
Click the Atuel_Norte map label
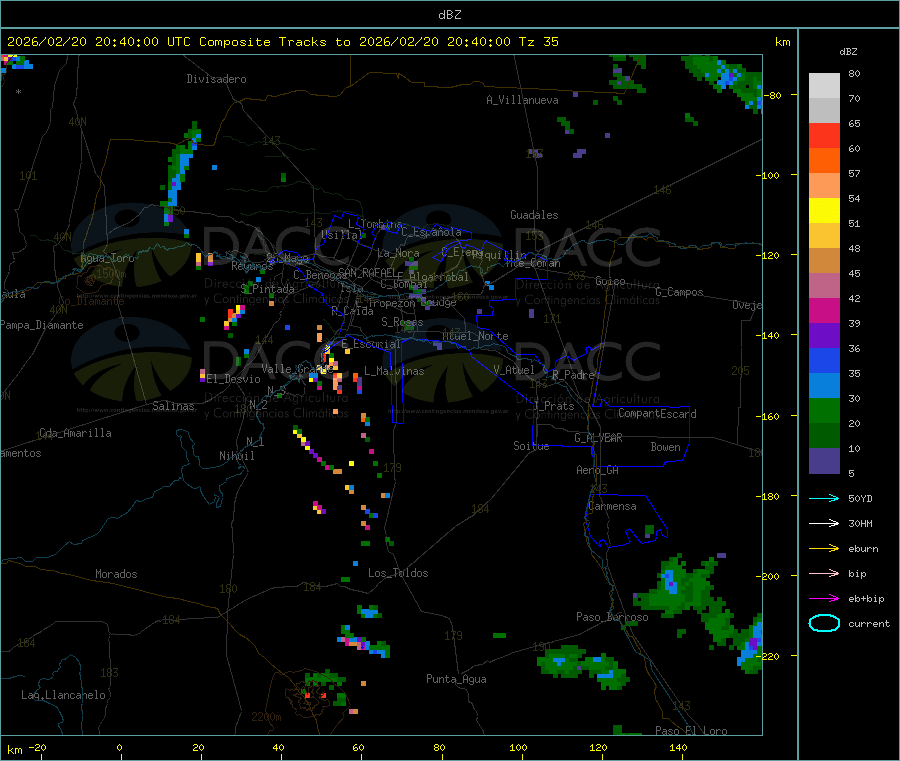pos(475,336)
